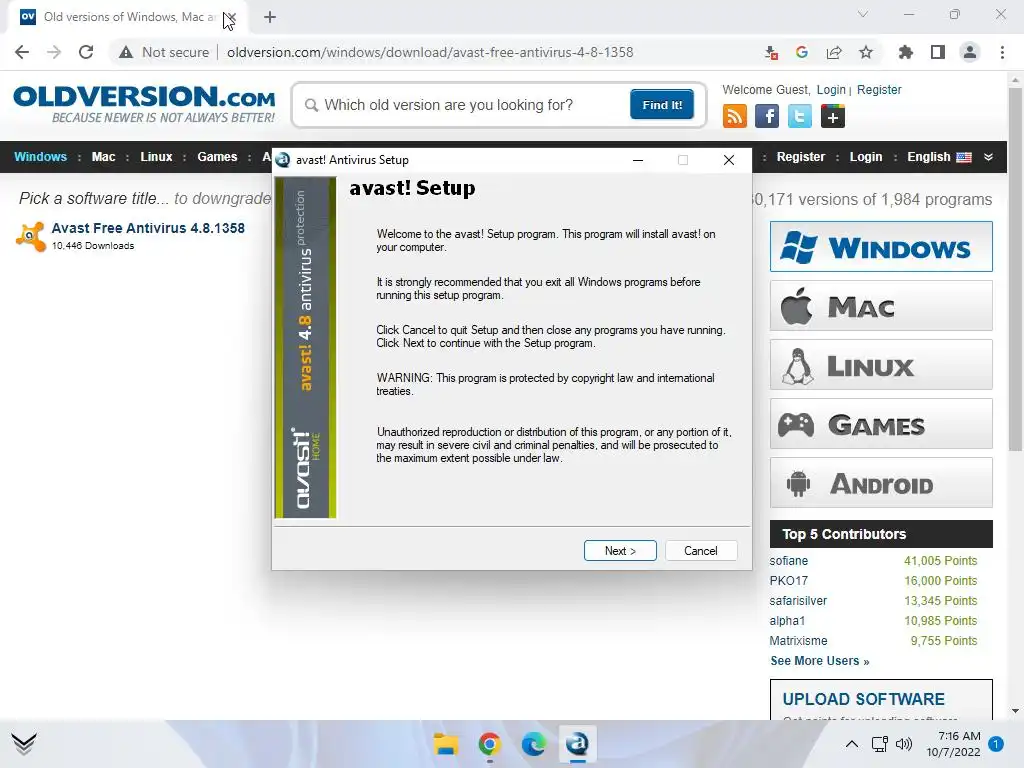Open contributor sofiane profile

click(x=788, y=560)
